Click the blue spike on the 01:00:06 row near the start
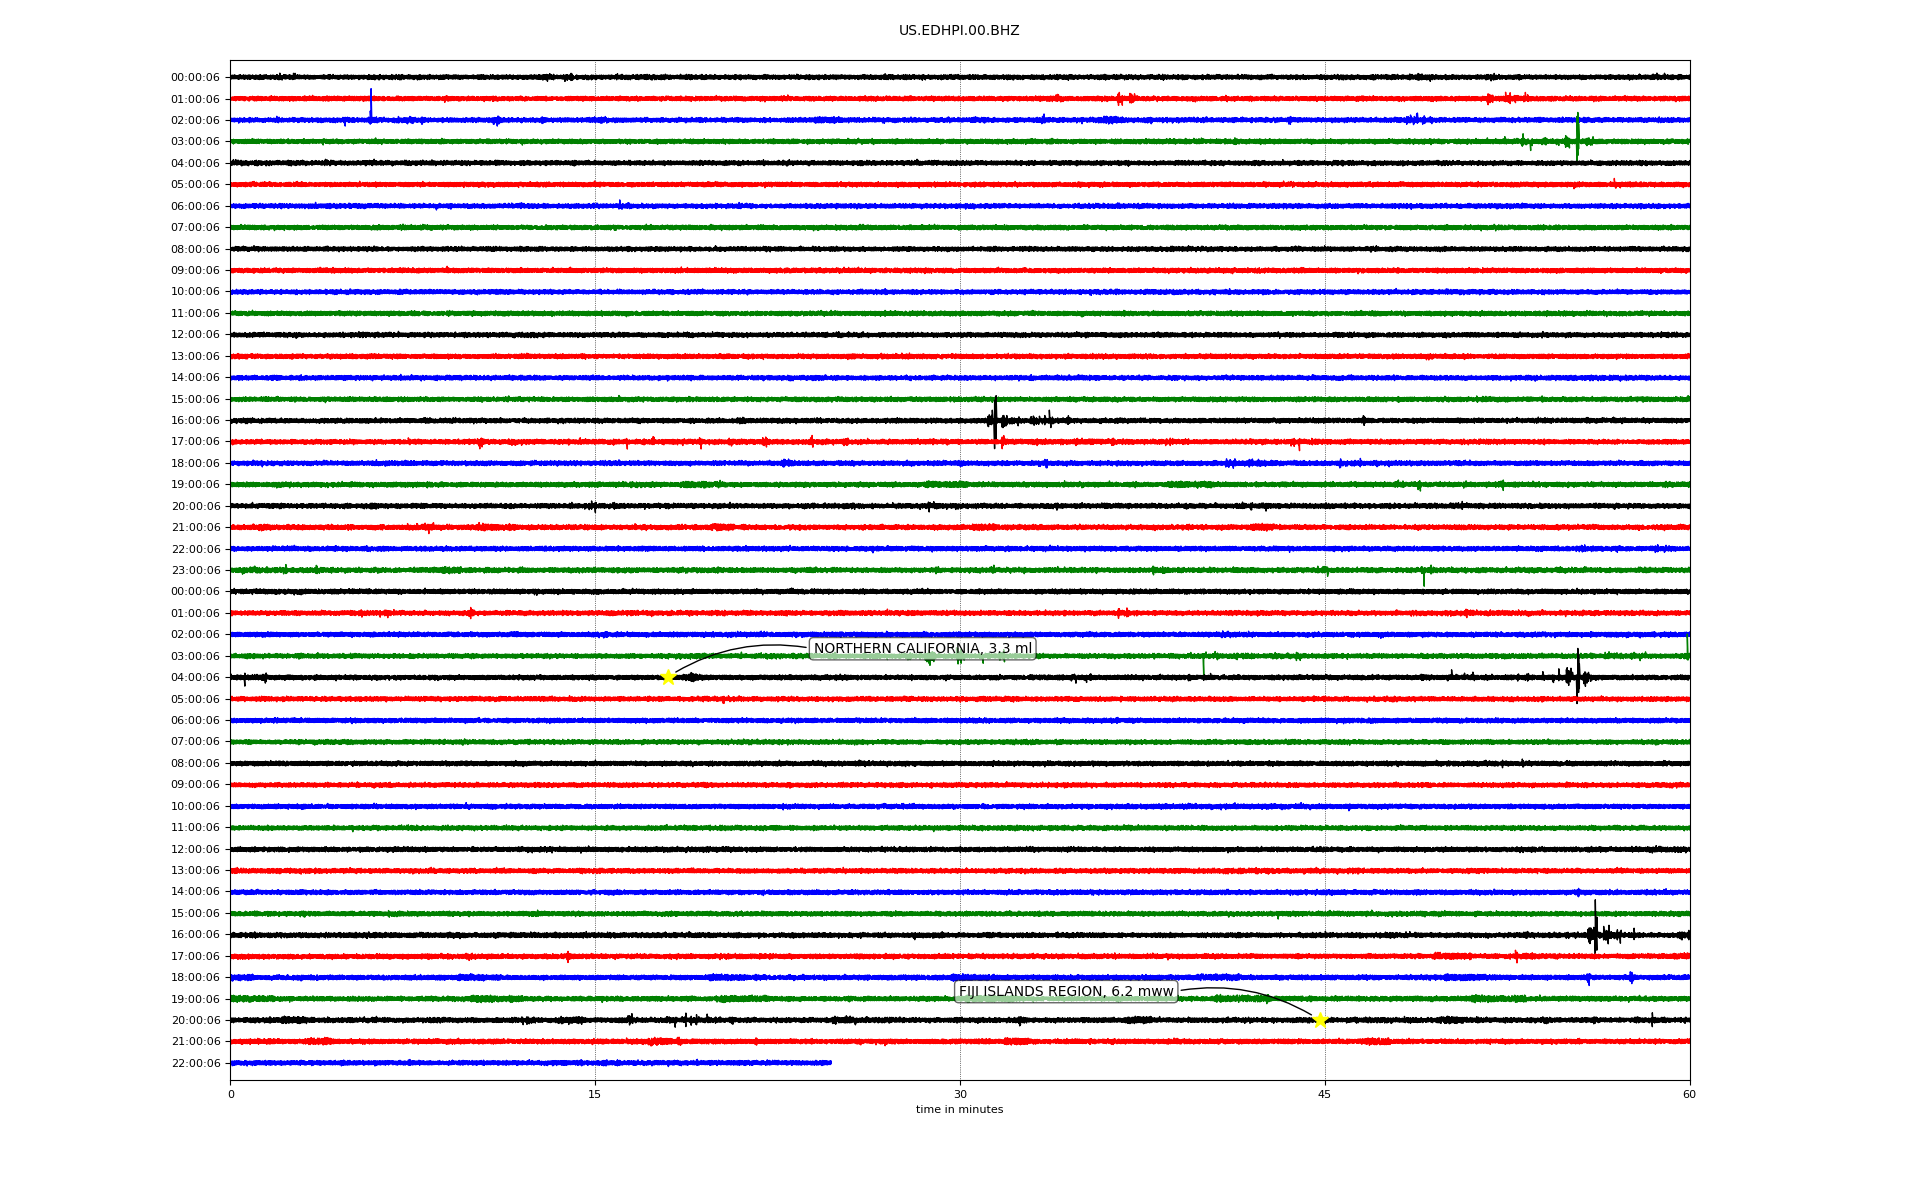The image size is (1920, 1200). pos(371,103)
